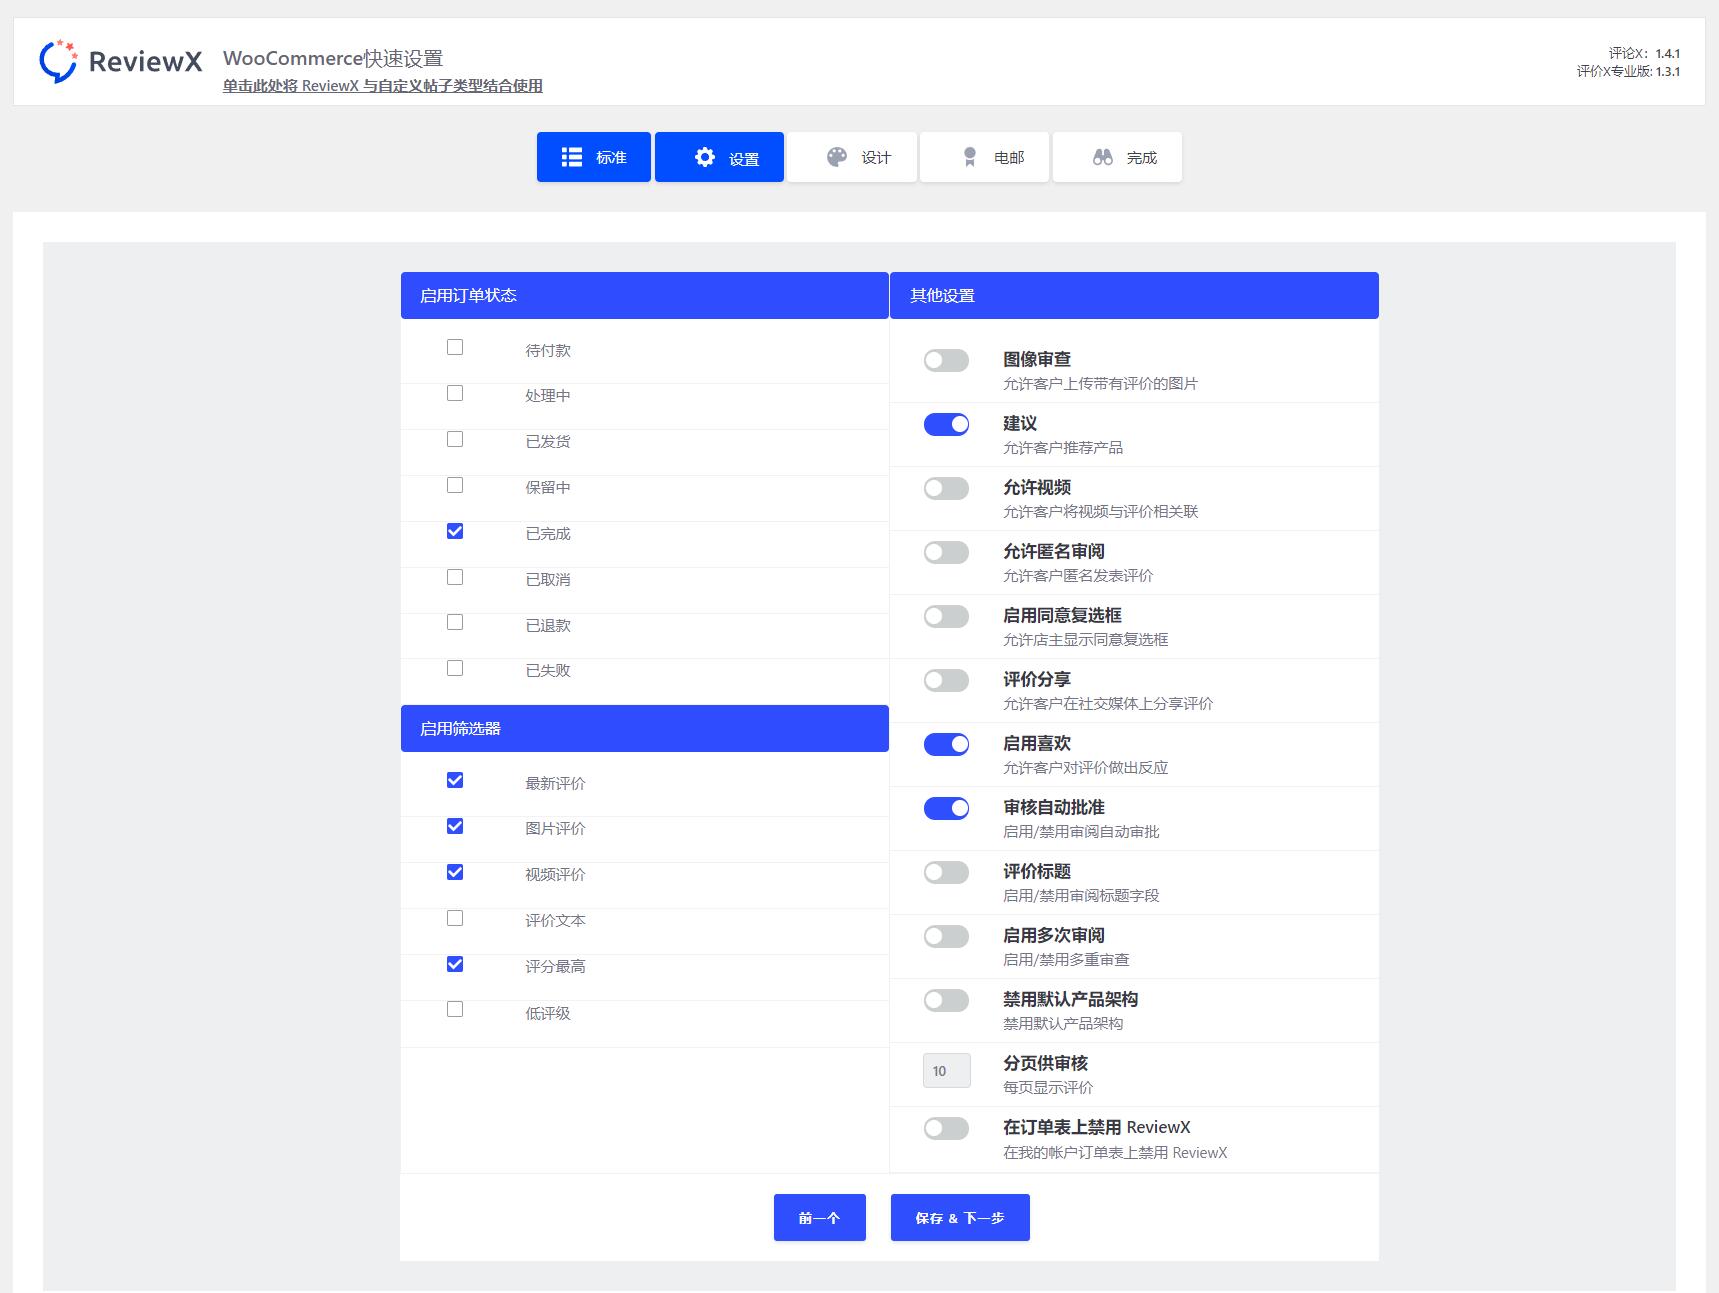Turn on the 评价分享 toggle
Viewport: 1719px width, 1293px height.
[946, 680]
